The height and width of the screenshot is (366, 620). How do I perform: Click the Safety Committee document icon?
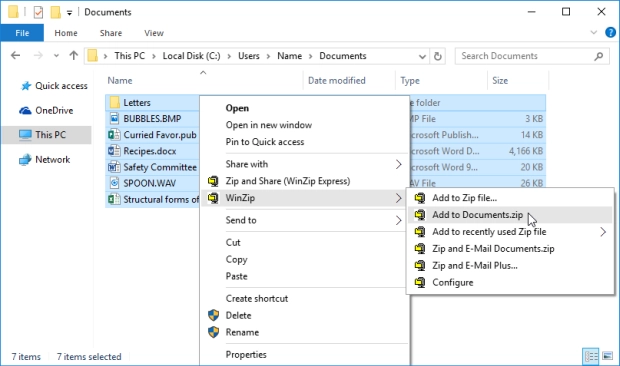tap(114, 167)
